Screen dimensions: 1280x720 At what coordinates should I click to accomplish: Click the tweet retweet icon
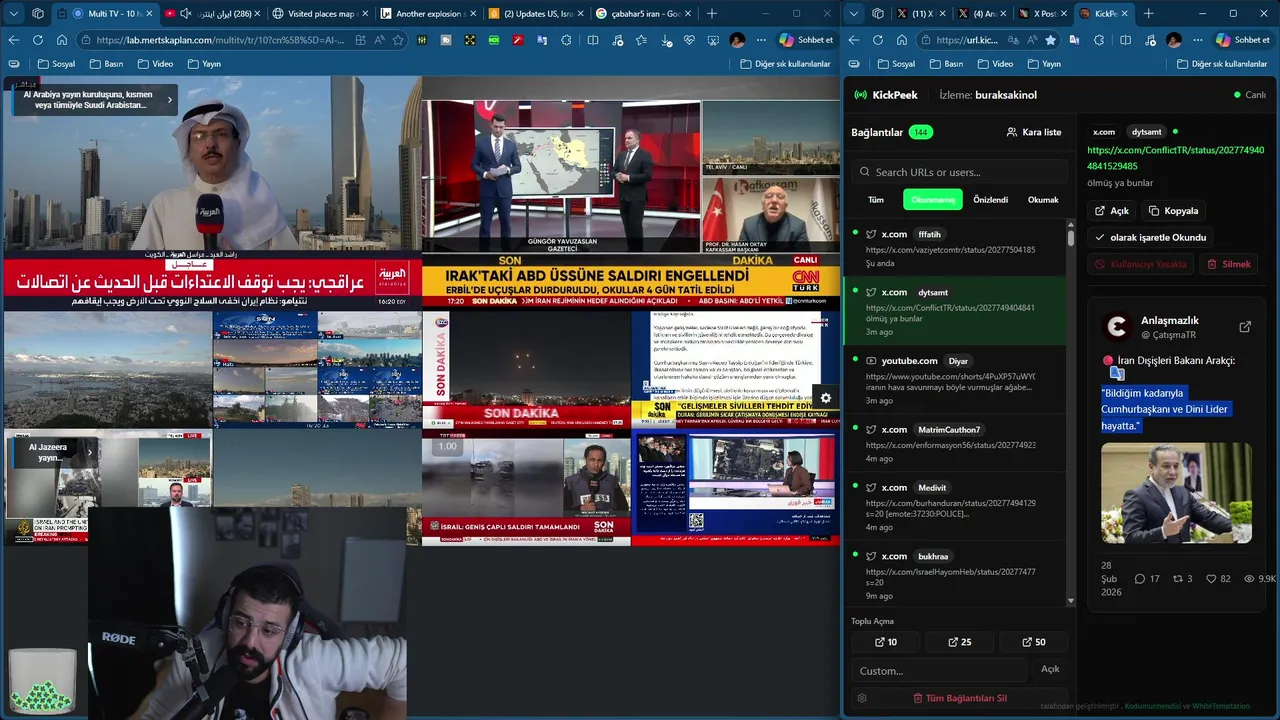(x=1178, y=579)
